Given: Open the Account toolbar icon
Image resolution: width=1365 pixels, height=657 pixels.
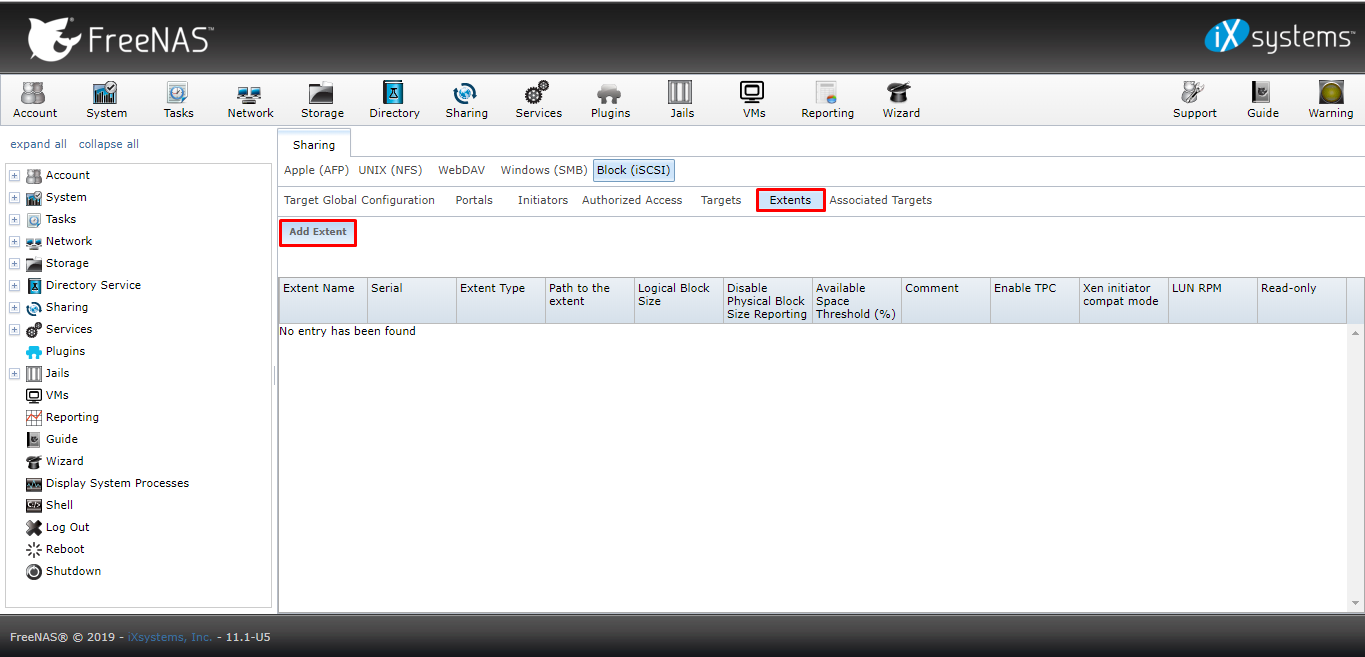Looking at the screenshot, I should (x=35, y=100).
